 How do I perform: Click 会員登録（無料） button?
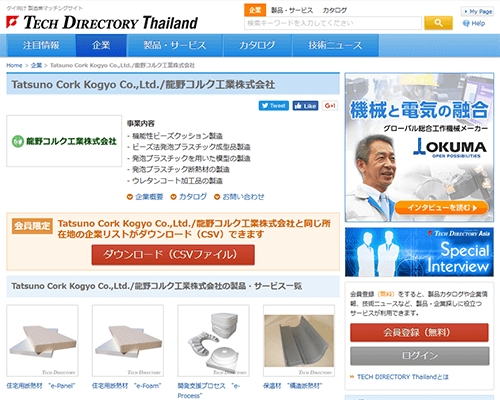[x=420, y=332]
